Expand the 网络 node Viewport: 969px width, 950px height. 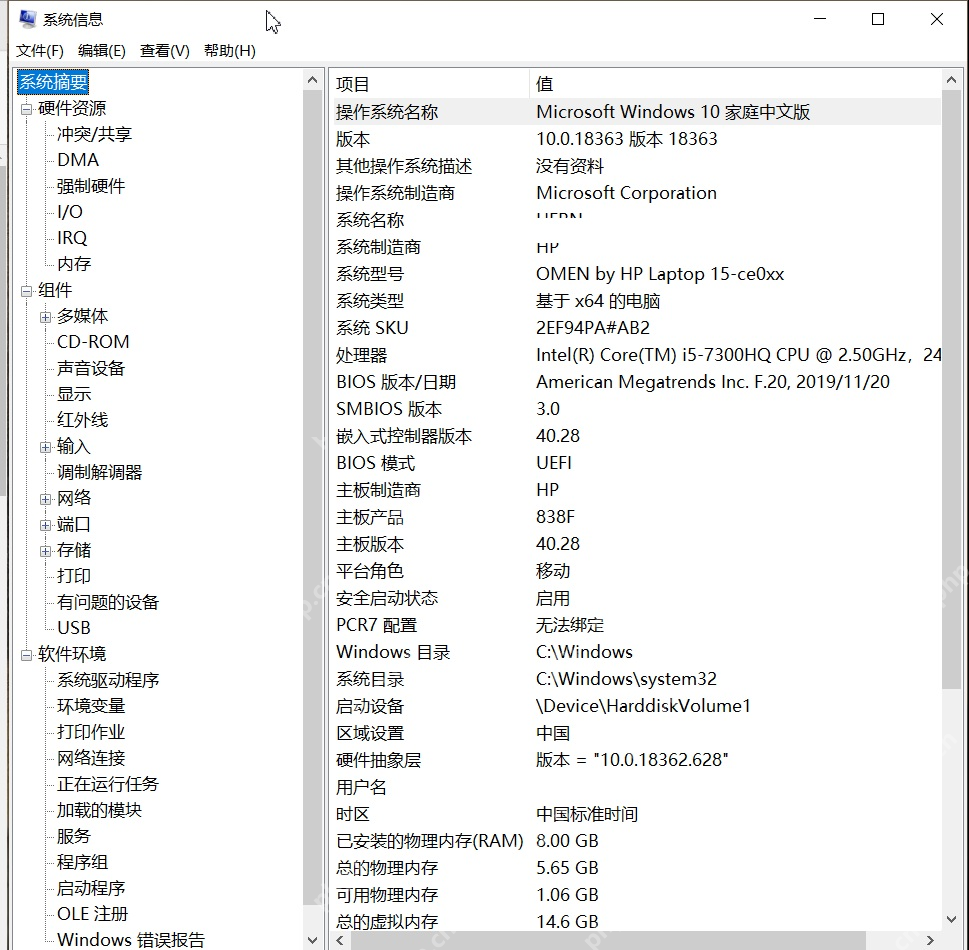pyautogui.click(x=46, y=499)
